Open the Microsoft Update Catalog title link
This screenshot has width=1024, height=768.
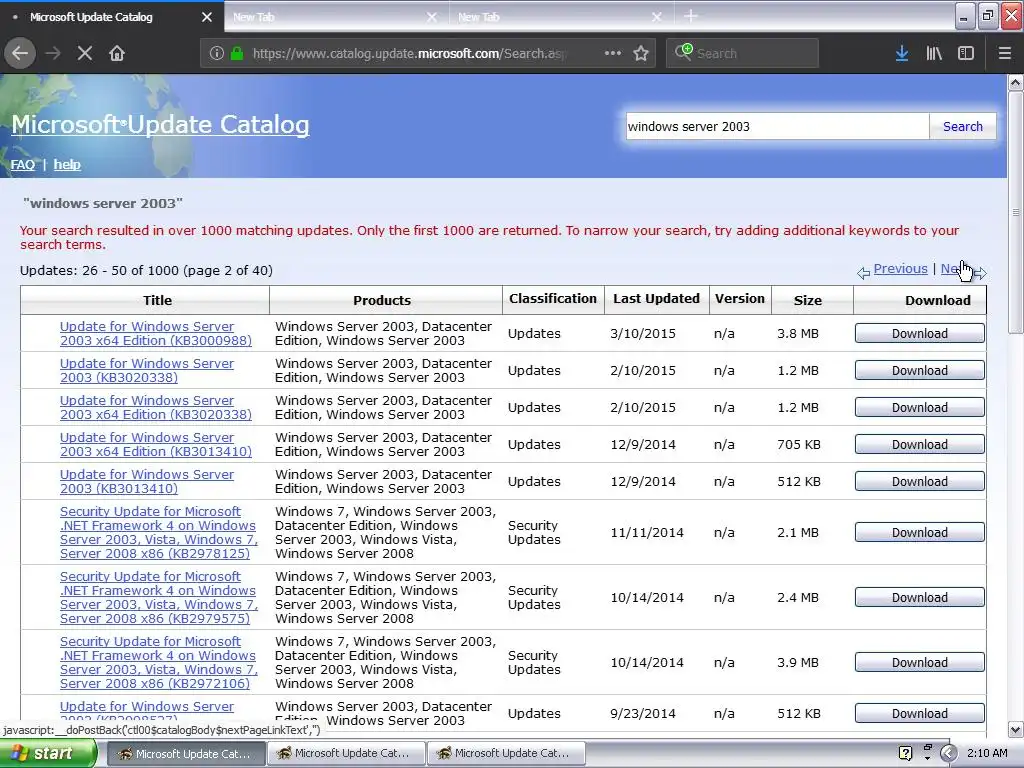tap(160, 124)
